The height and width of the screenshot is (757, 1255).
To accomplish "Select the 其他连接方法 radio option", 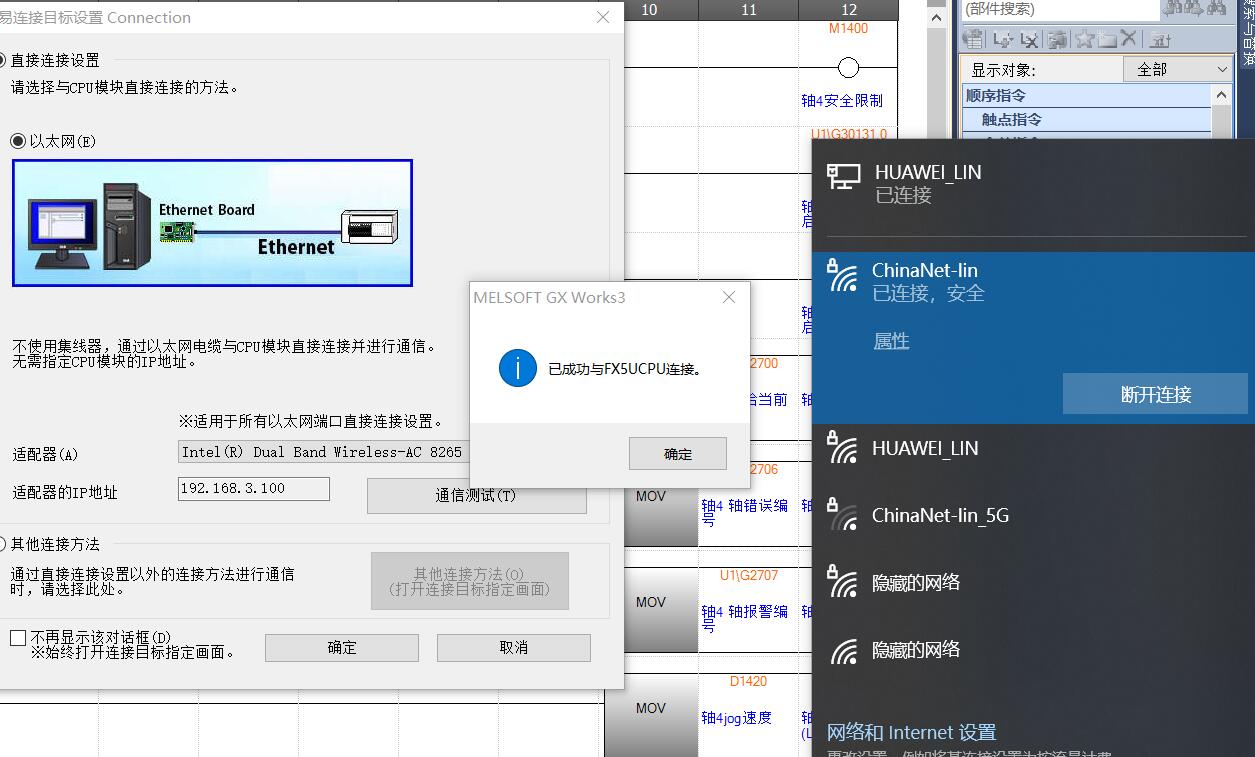I will pyautogui.click(x=3, y=544).
